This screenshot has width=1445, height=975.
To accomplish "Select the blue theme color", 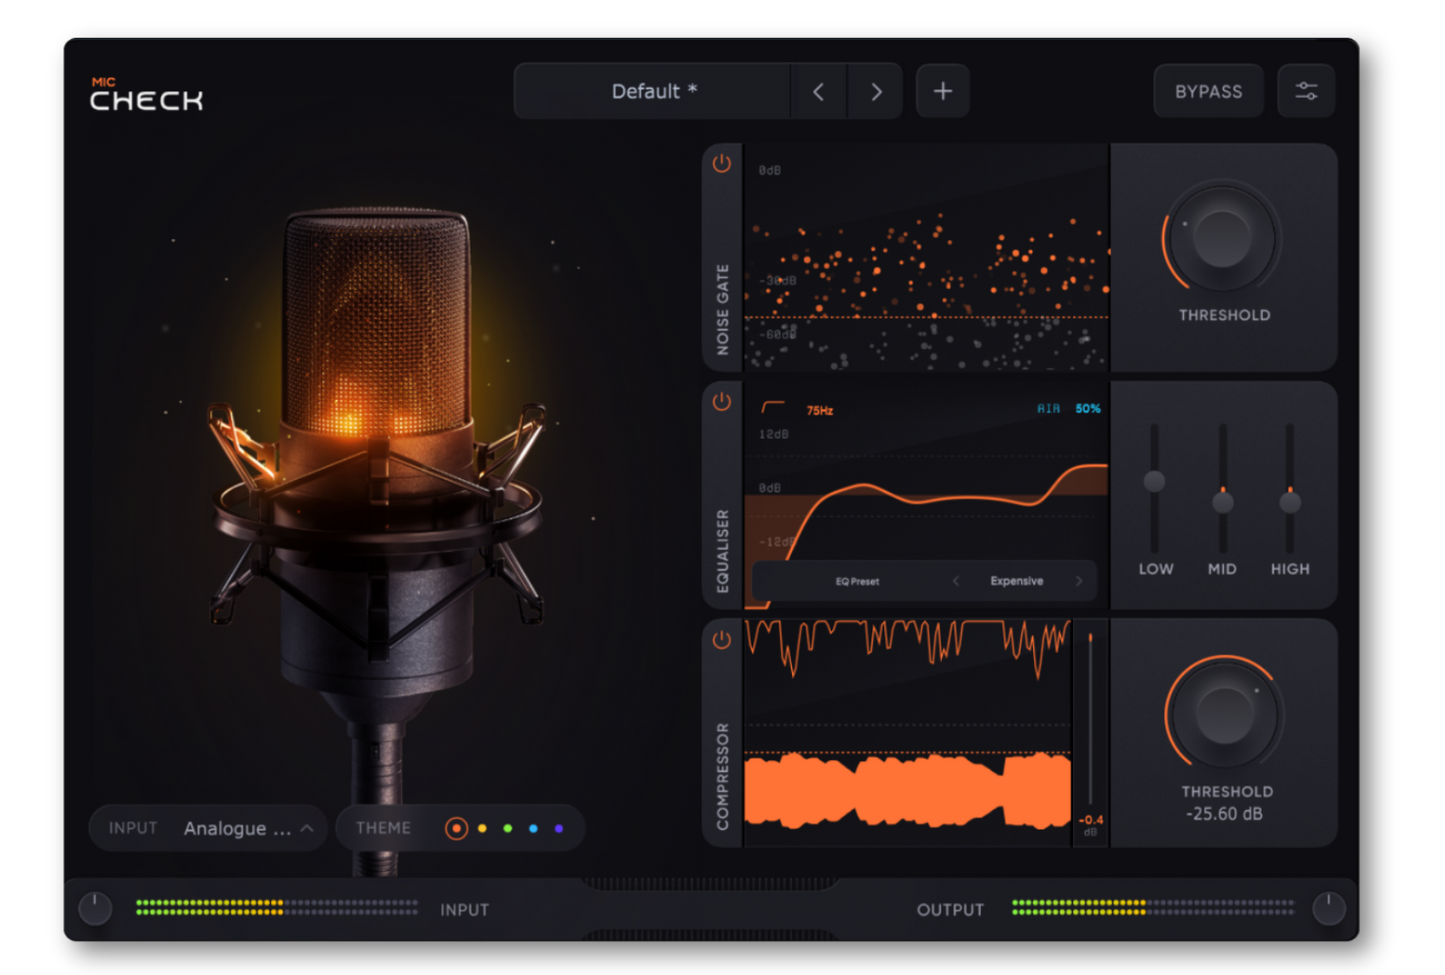I will pos(533,828).
